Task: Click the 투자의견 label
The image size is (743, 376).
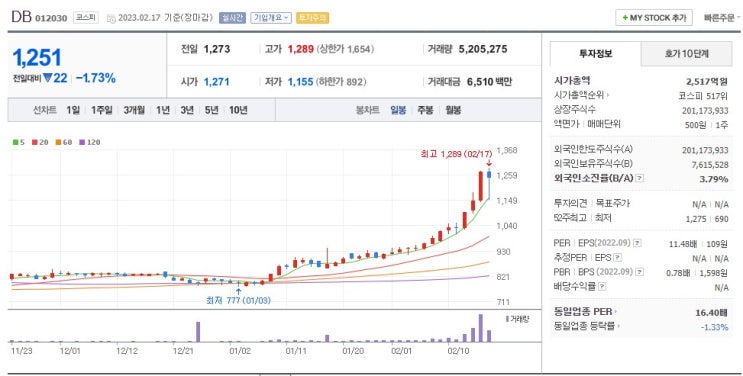Action: [x=570, y=203]
